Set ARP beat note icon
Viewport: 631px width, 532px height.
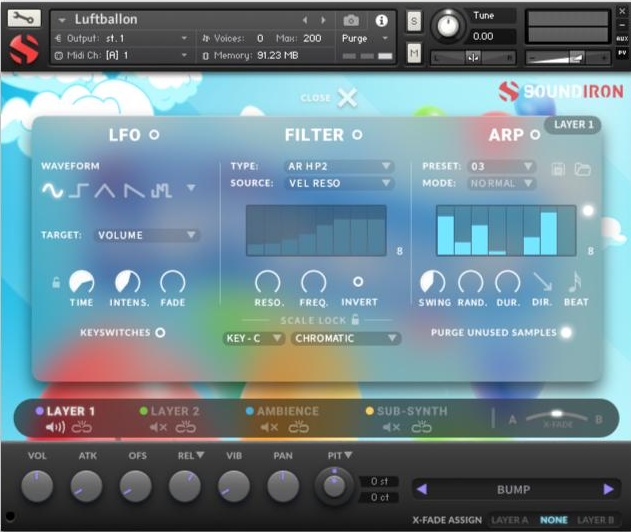(575, 281)
